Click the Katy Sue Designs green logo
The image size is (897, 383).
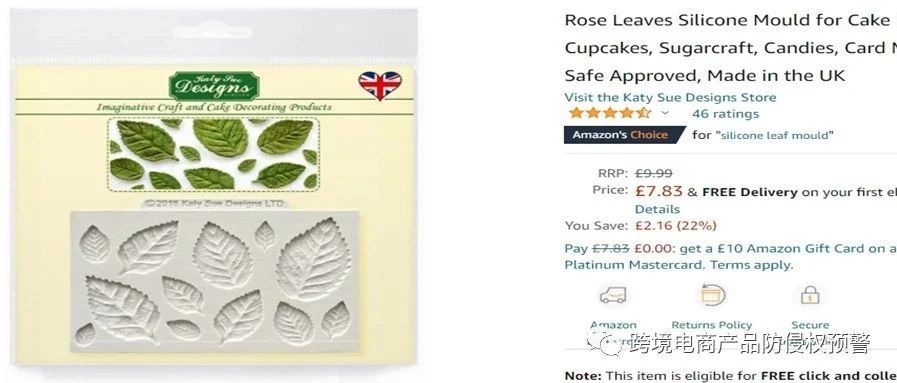pyautogui.click(x=214, y=86)
